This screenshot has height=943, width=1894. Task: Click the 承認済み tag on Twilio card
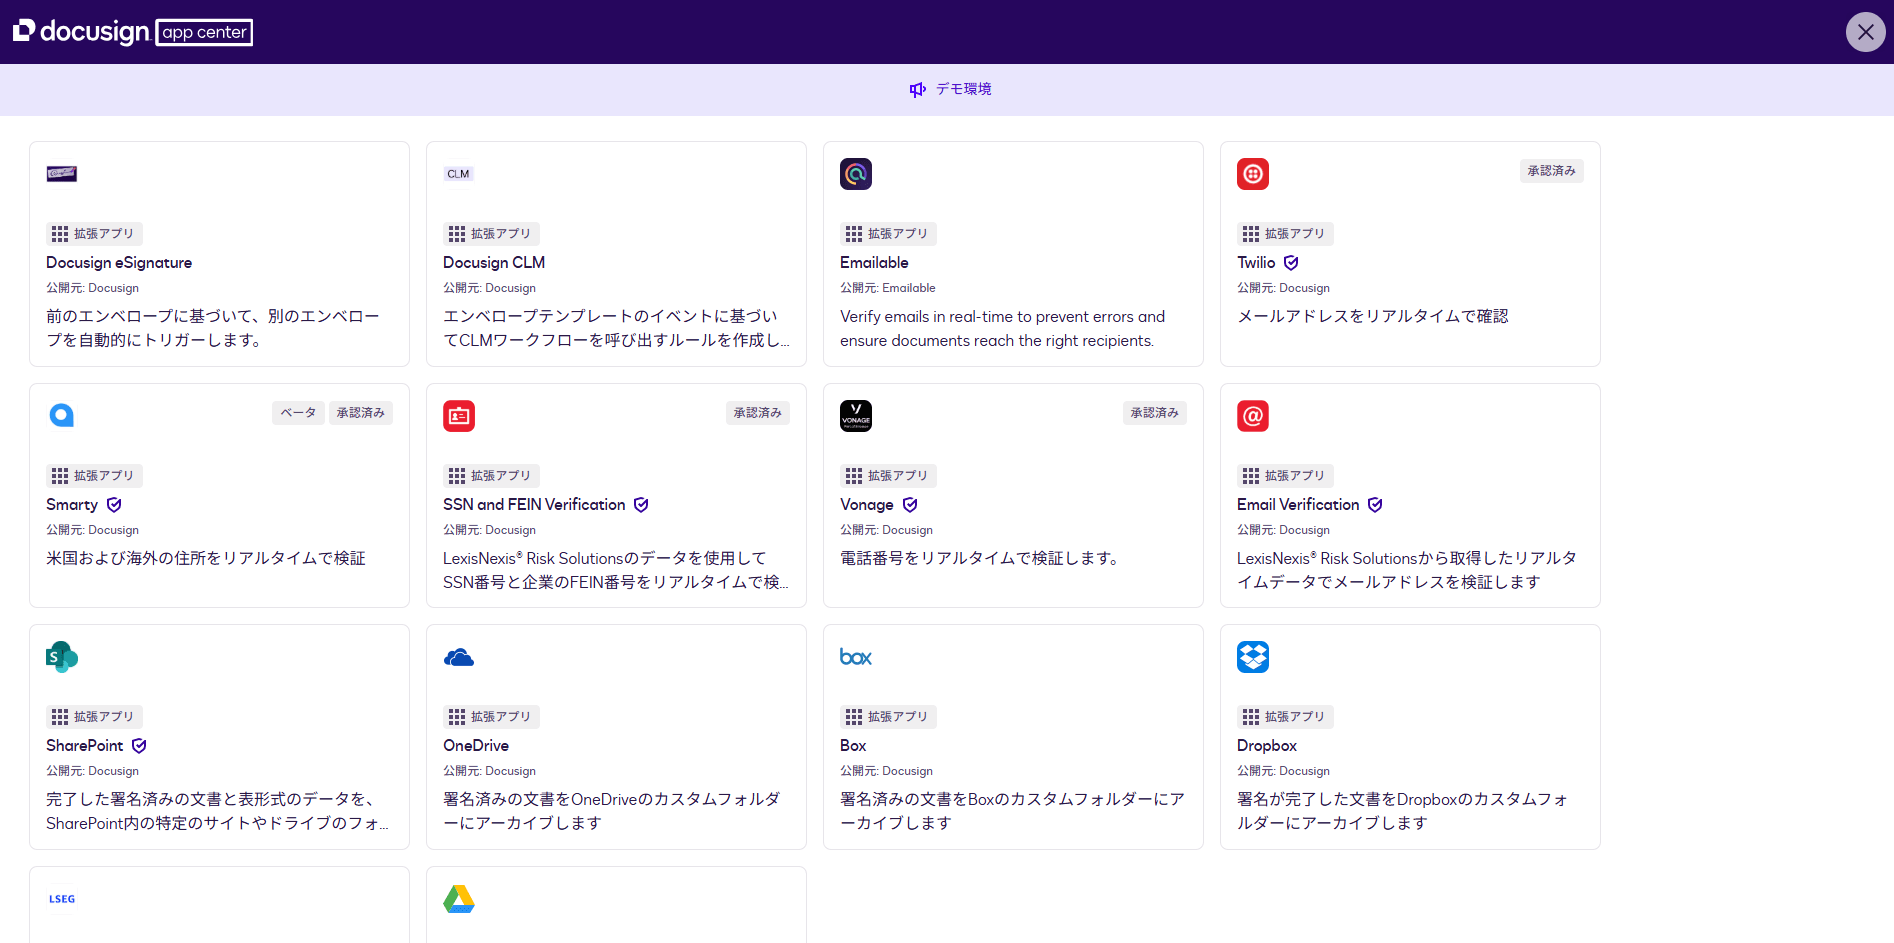tap(1552, 171)
